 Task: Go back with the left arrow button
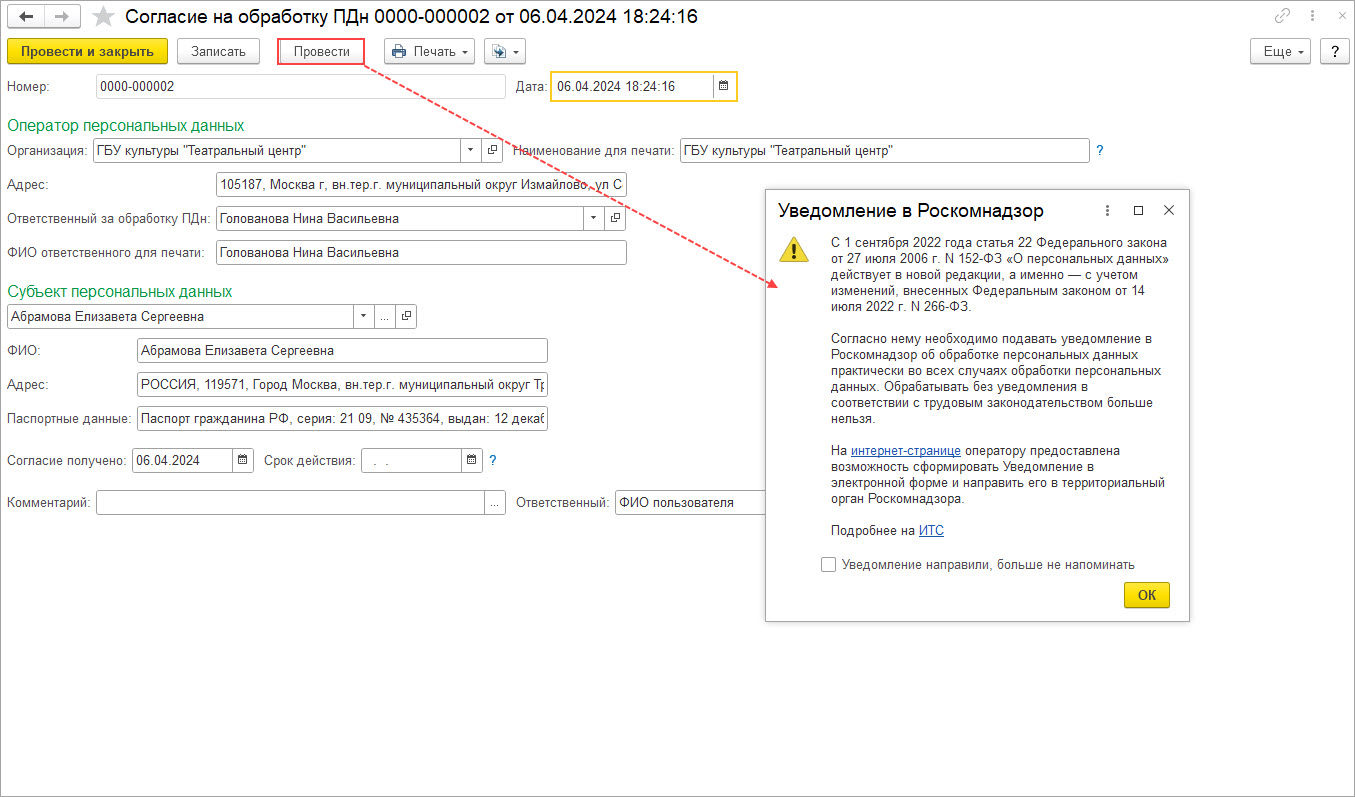(x=26, y=17)
